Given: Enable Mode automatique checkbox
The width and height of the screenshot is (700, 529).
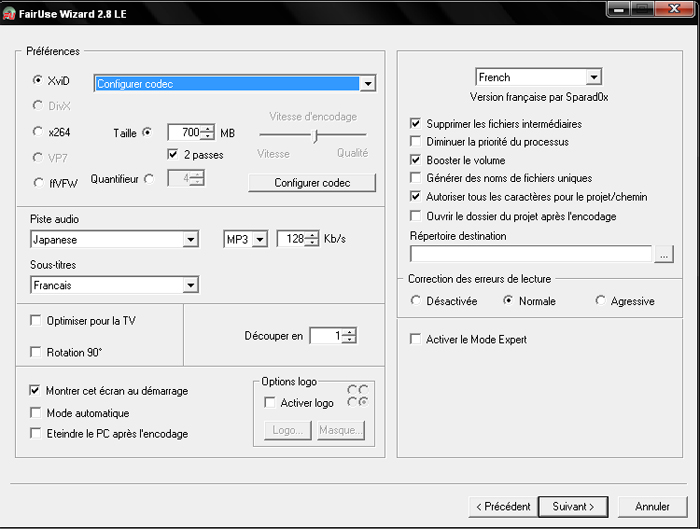Looking at the screenshot, I should (x=36, y=412).
